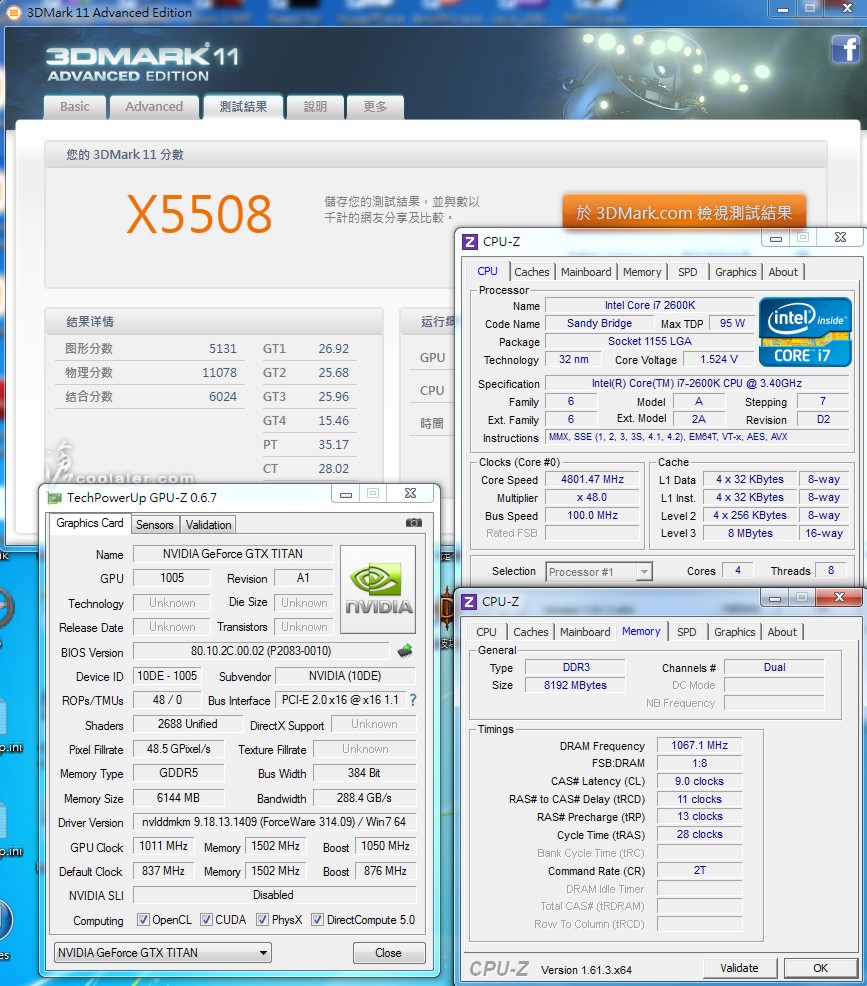Viewport: 867px width, 986px height.
Task: Click the GT4 result 15.46
Action: point(333,420)
